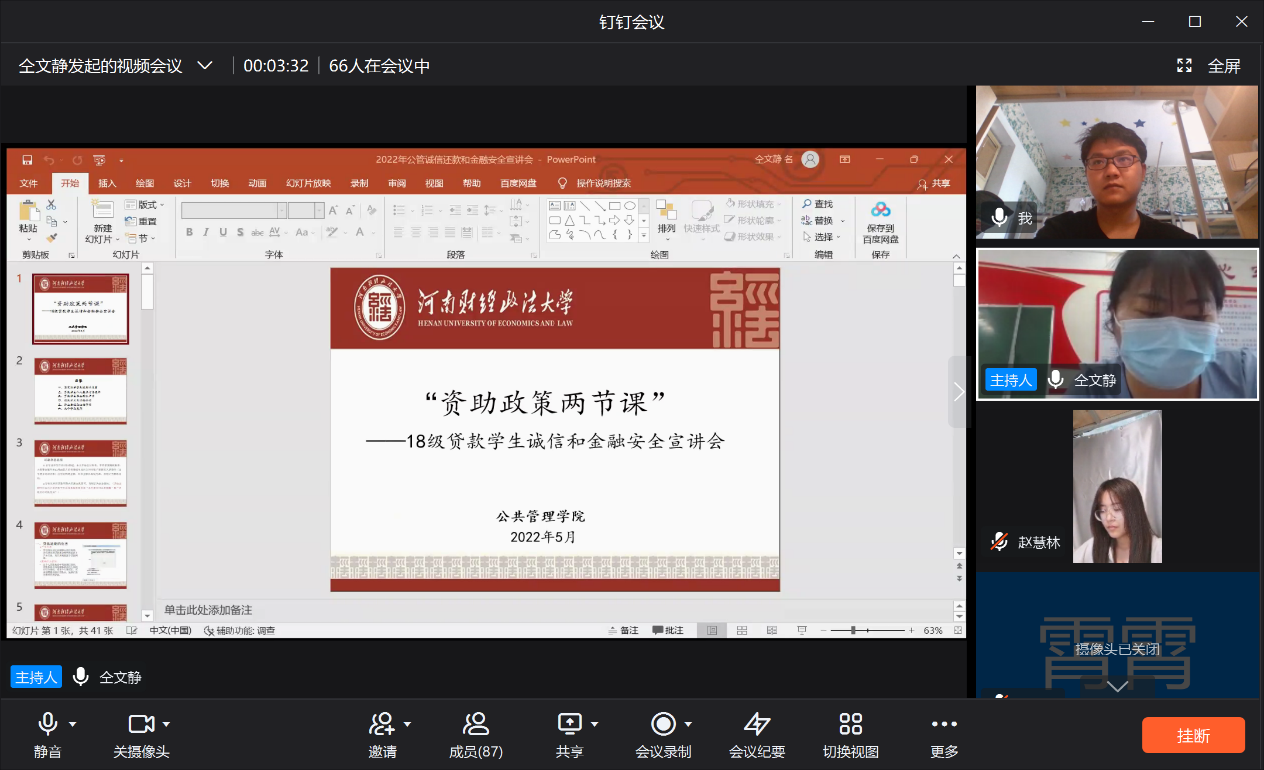Expand the 共享 dropdown arrow in meeting bar
The image size is (1264, 770).
pyautogui.click(x=594, y=724)
